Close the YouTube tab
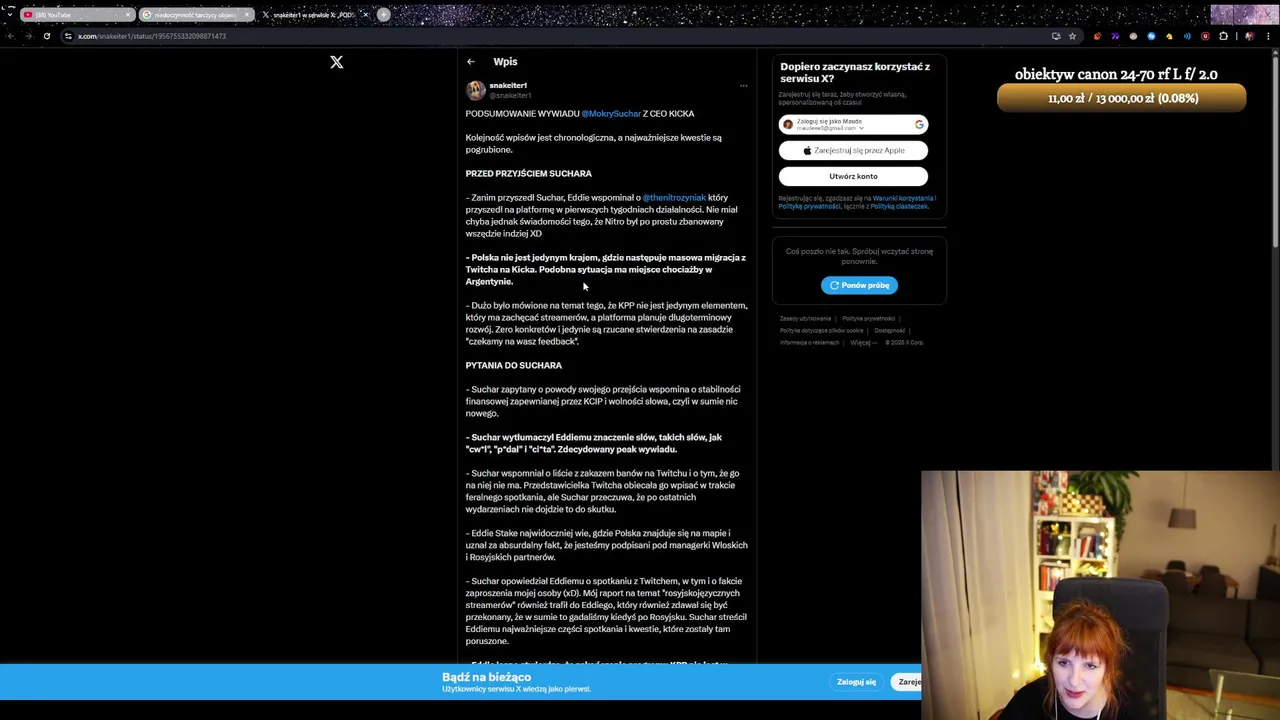This screenshot has width=1280, height=720. tap(128, 15)
